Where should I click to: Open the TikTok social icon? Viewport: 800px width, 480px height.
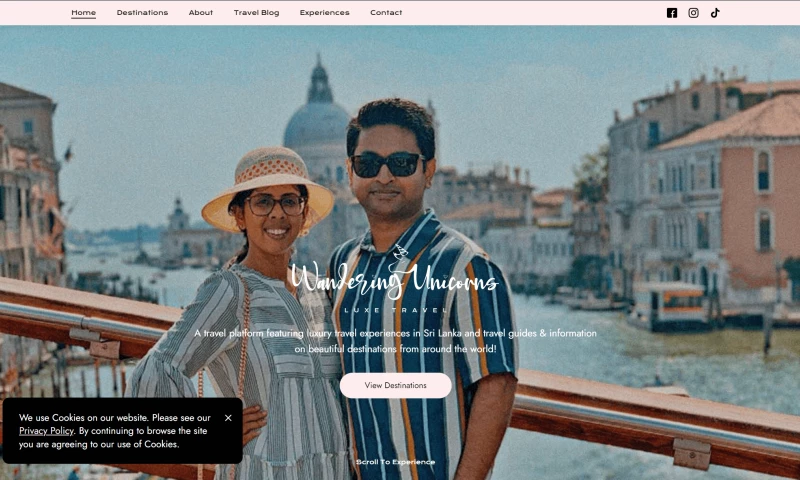pyautogui.click(x=715, y=13)
